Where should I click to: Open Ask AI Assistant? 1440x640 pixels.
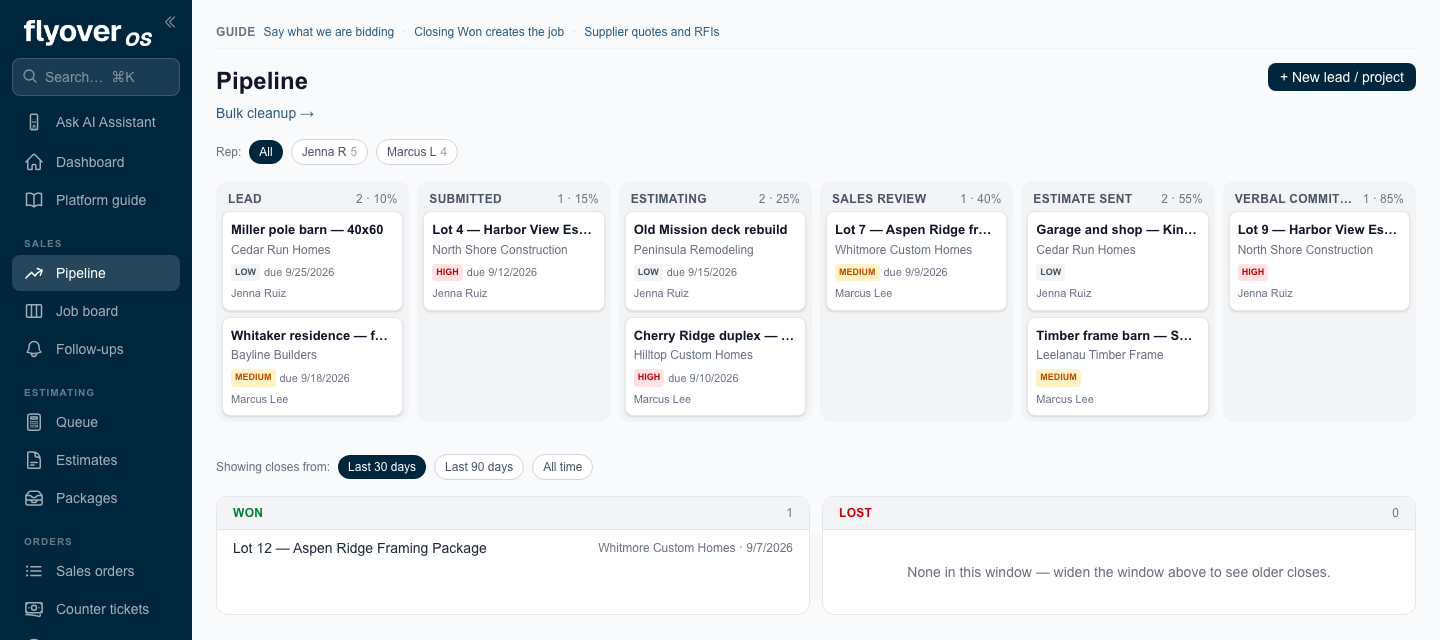click(x=96, y=122)
